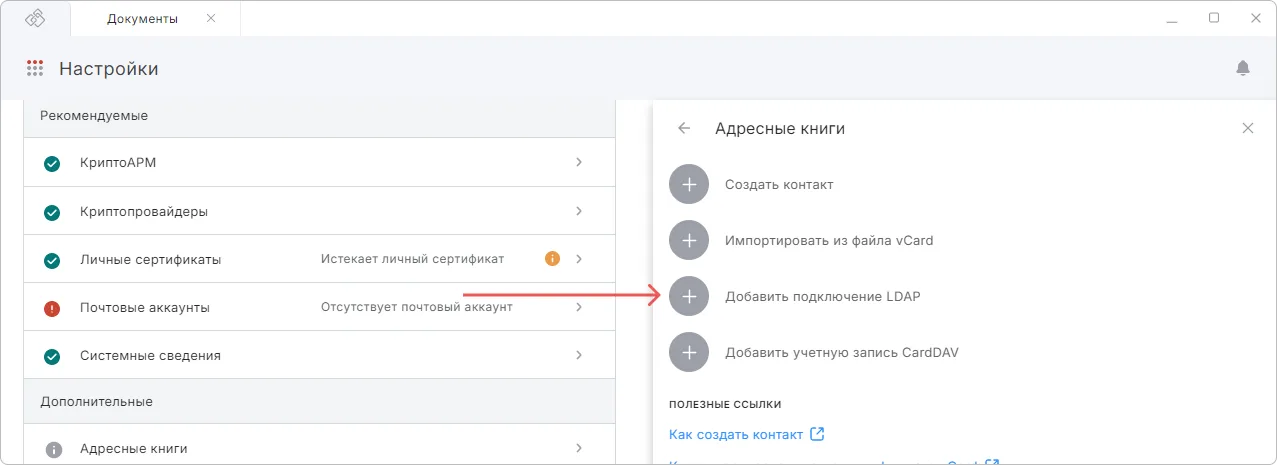Click the Настройки page title
The height and width of the screenshot is (465, 1277).
point(108,69)
